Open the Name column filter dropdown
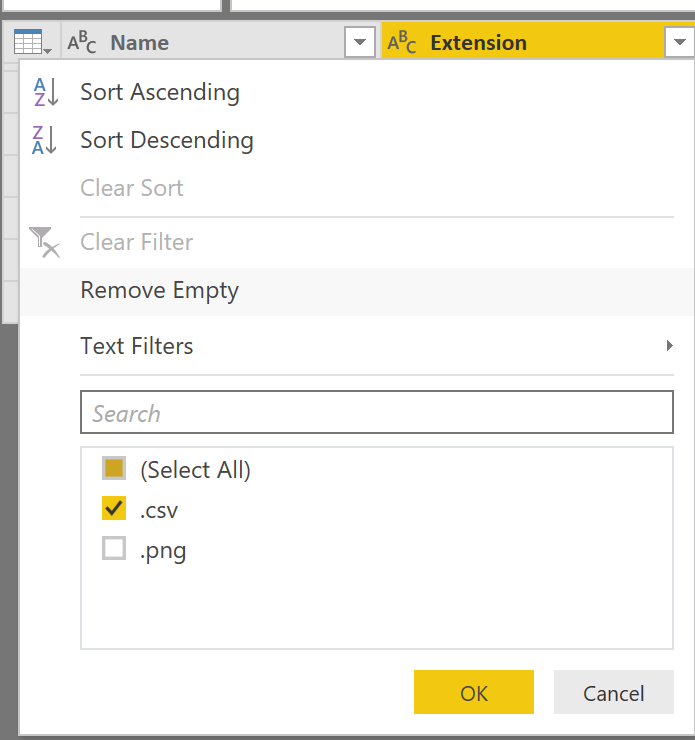 tap(359, 43)
